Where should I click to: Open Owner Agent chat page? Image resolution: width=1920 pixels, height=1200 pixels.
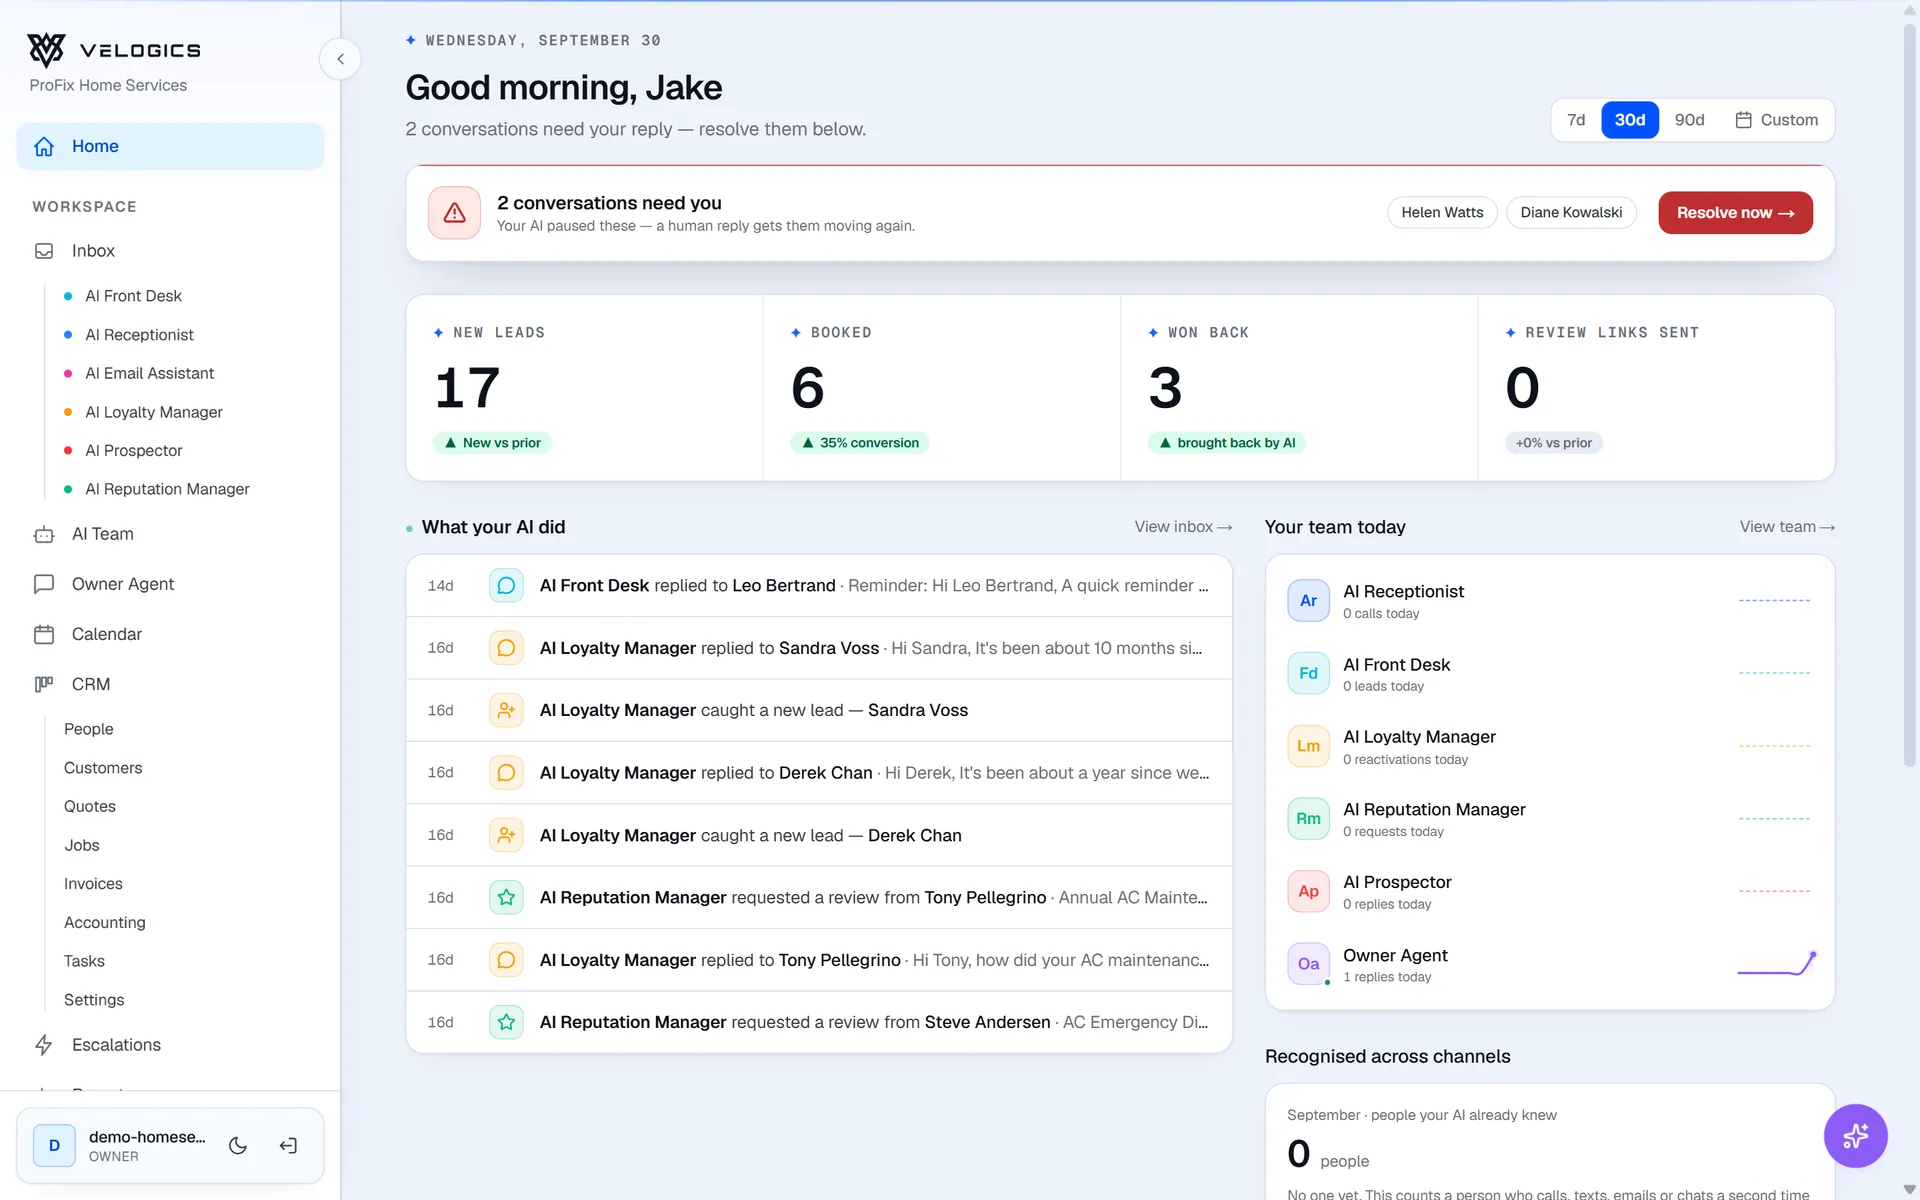tap(170, 584)
